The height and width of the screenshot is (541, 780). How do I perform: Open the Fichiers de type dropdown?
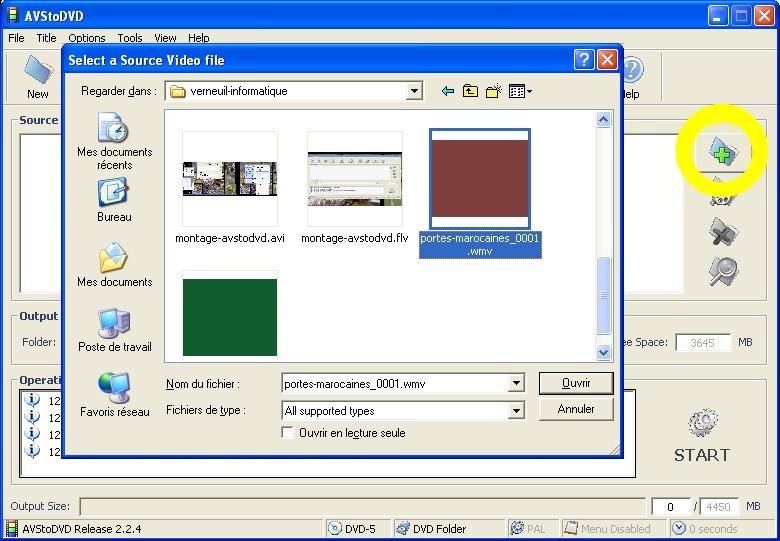[x=516, y=411]
